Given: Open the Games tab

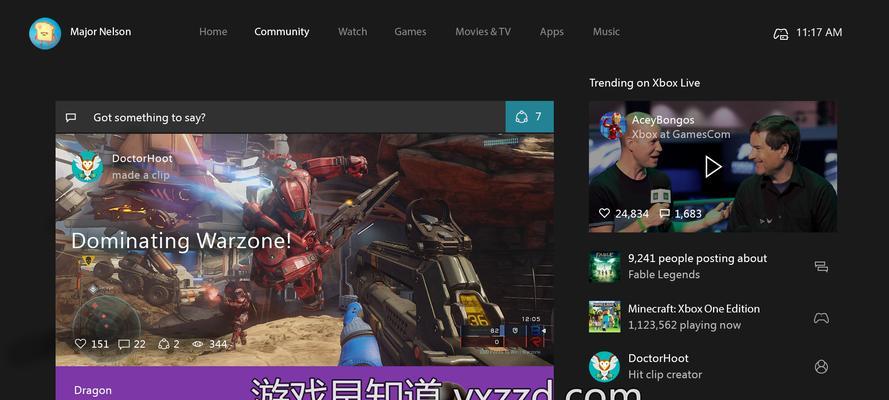Looking at the screenshot, I should (x=410, y=32).
